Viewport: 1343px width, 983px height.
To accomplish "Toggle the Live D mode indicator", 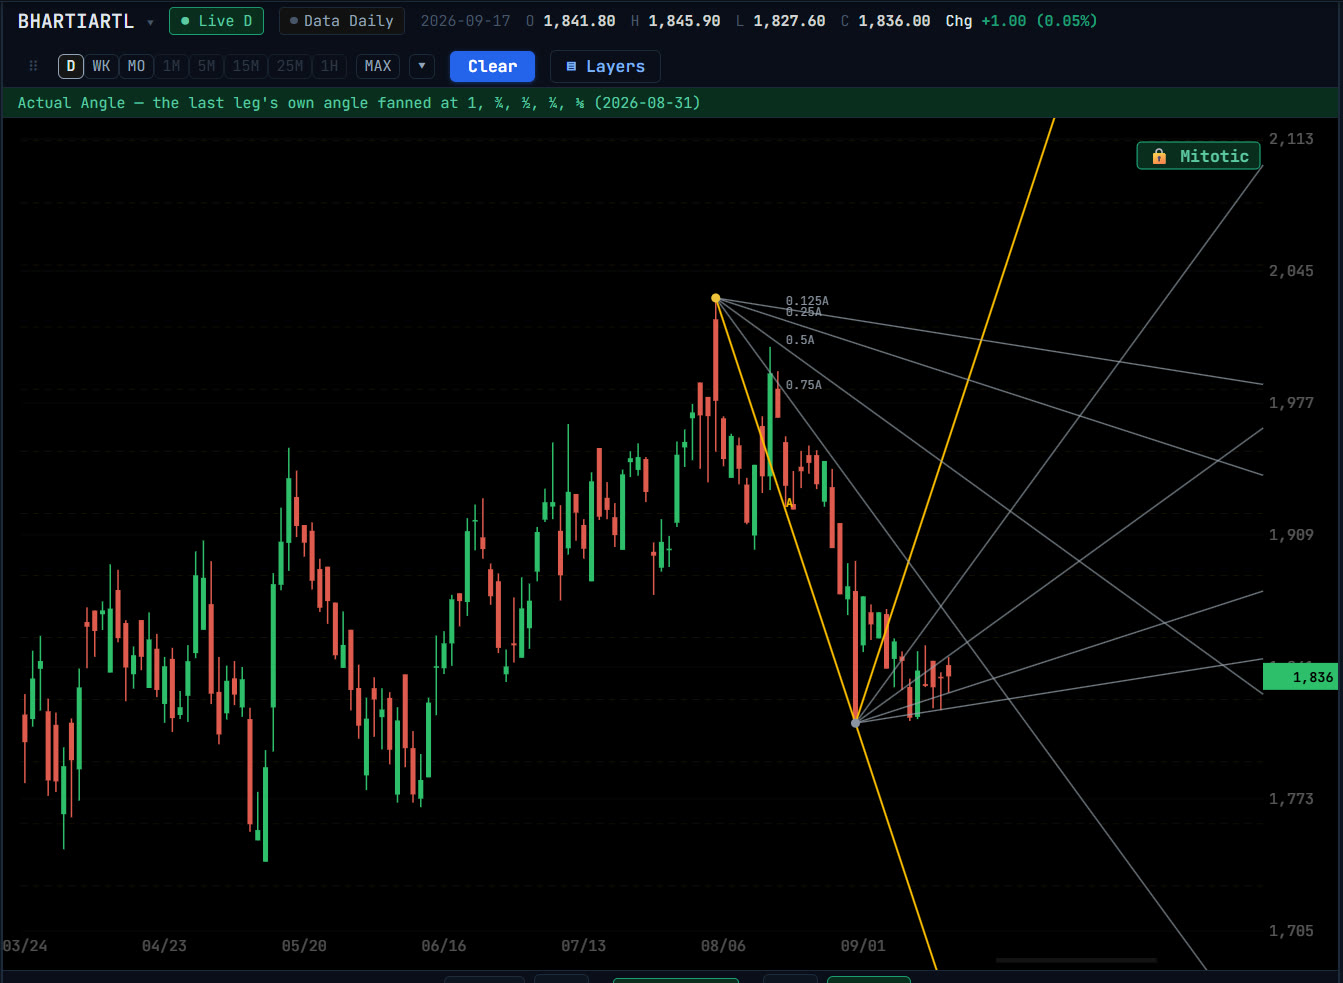I will (x=216, y=21).
